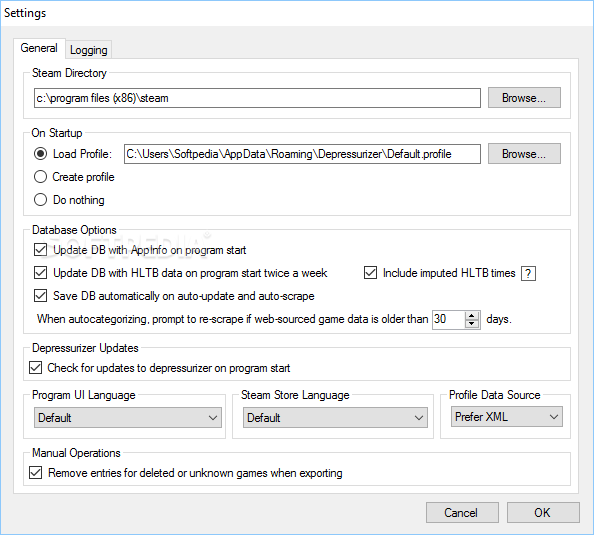Viewport: 594px width, 535px height.
Task: Increase the re-scrape days value
Action: pyautogui.click(x=472, y=316)
